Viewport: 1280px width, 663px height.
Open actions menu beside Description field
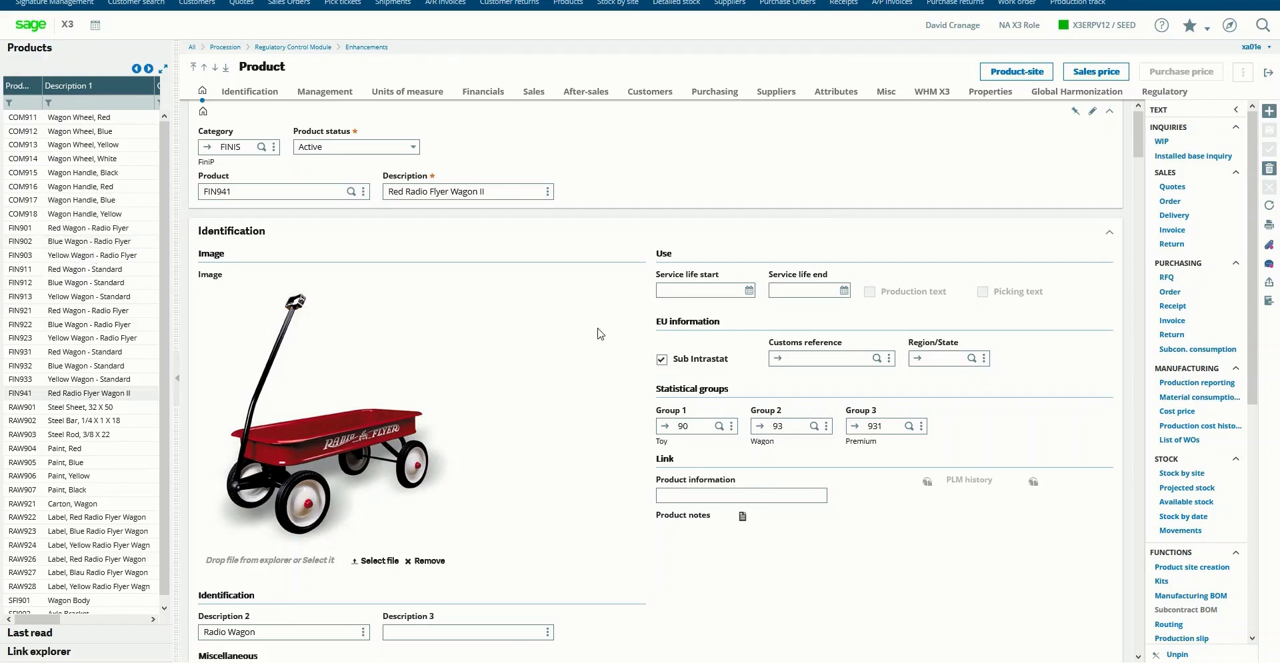coord(547,192)
